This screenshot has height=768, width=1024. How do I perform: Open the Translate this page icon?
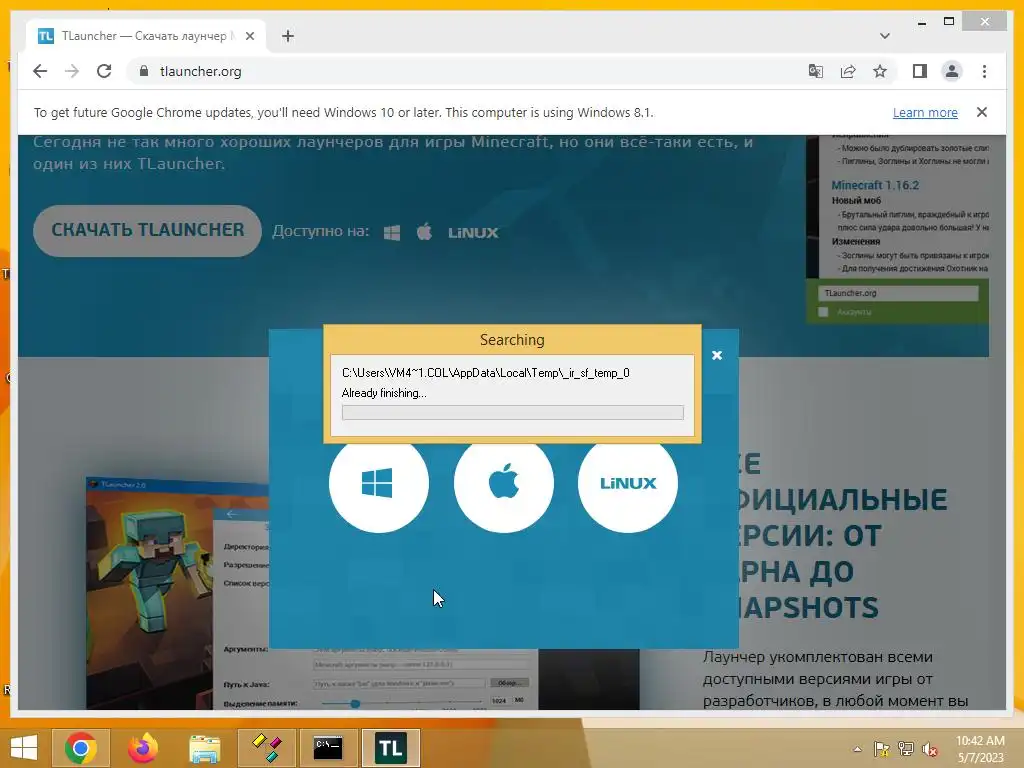click(816, 71)
